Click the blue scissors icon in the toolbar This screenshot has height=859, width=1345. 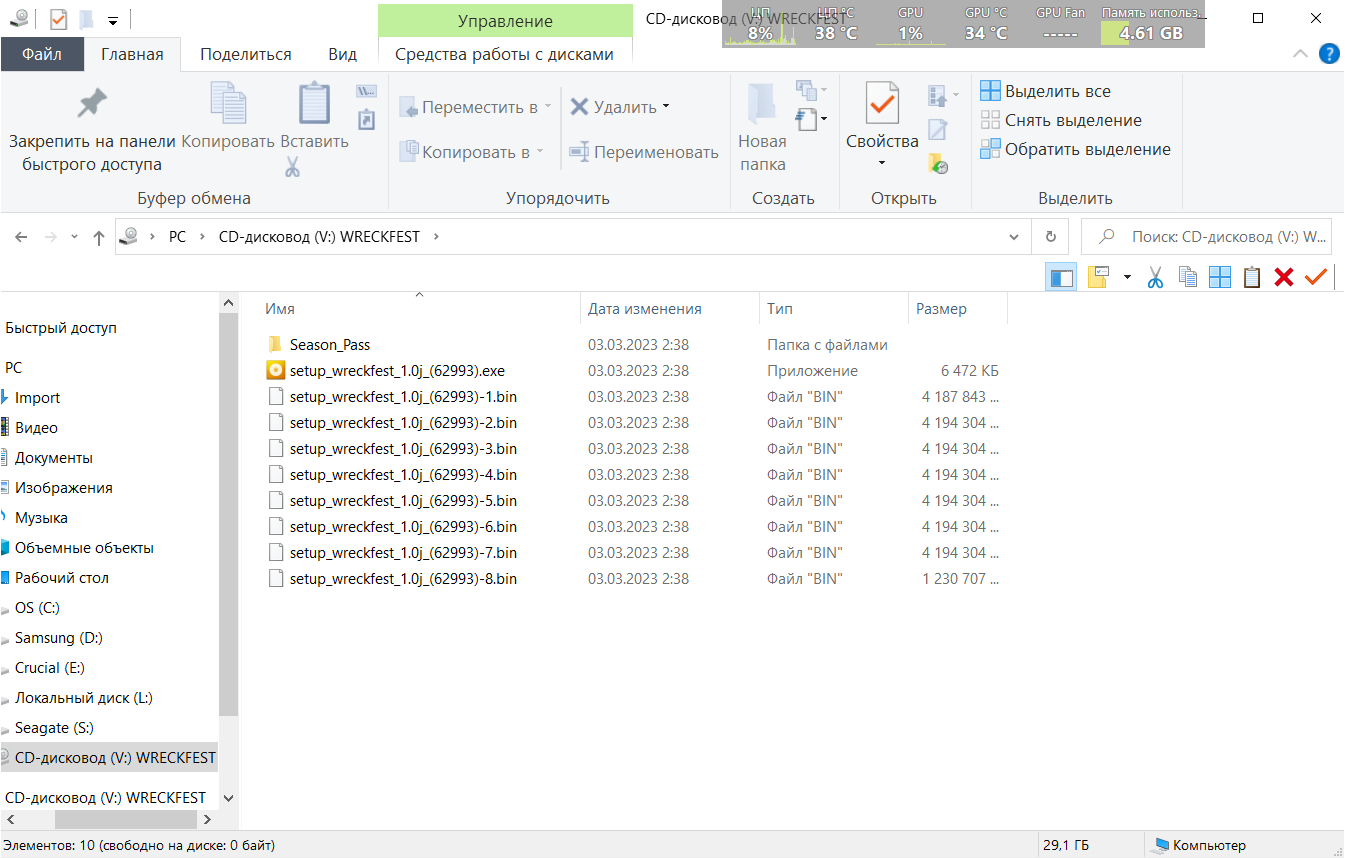[x=1155, y=277]
